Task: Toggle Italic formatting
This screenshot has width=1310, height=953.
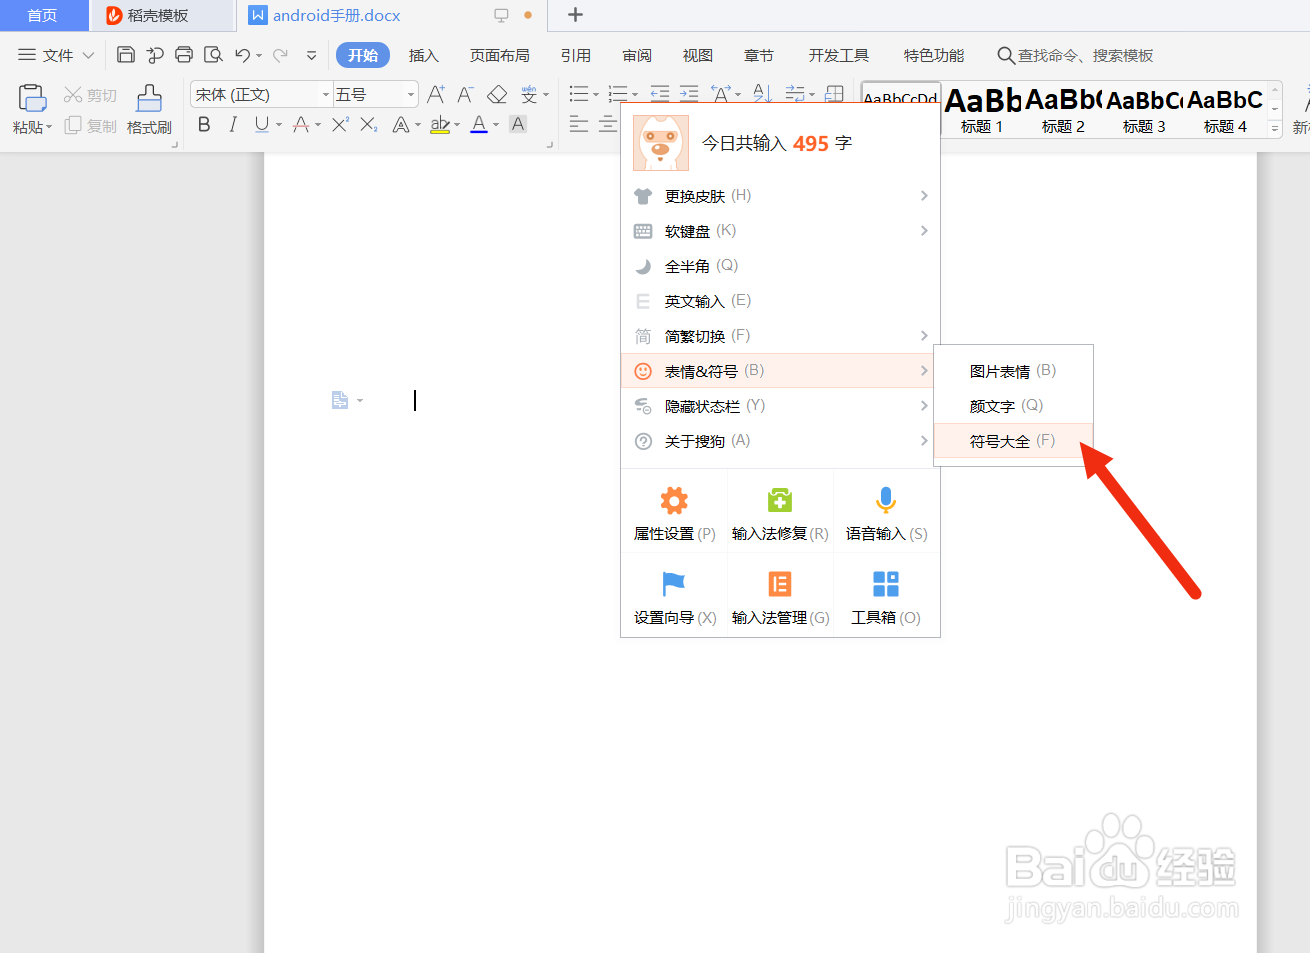Action: [233, 124]
